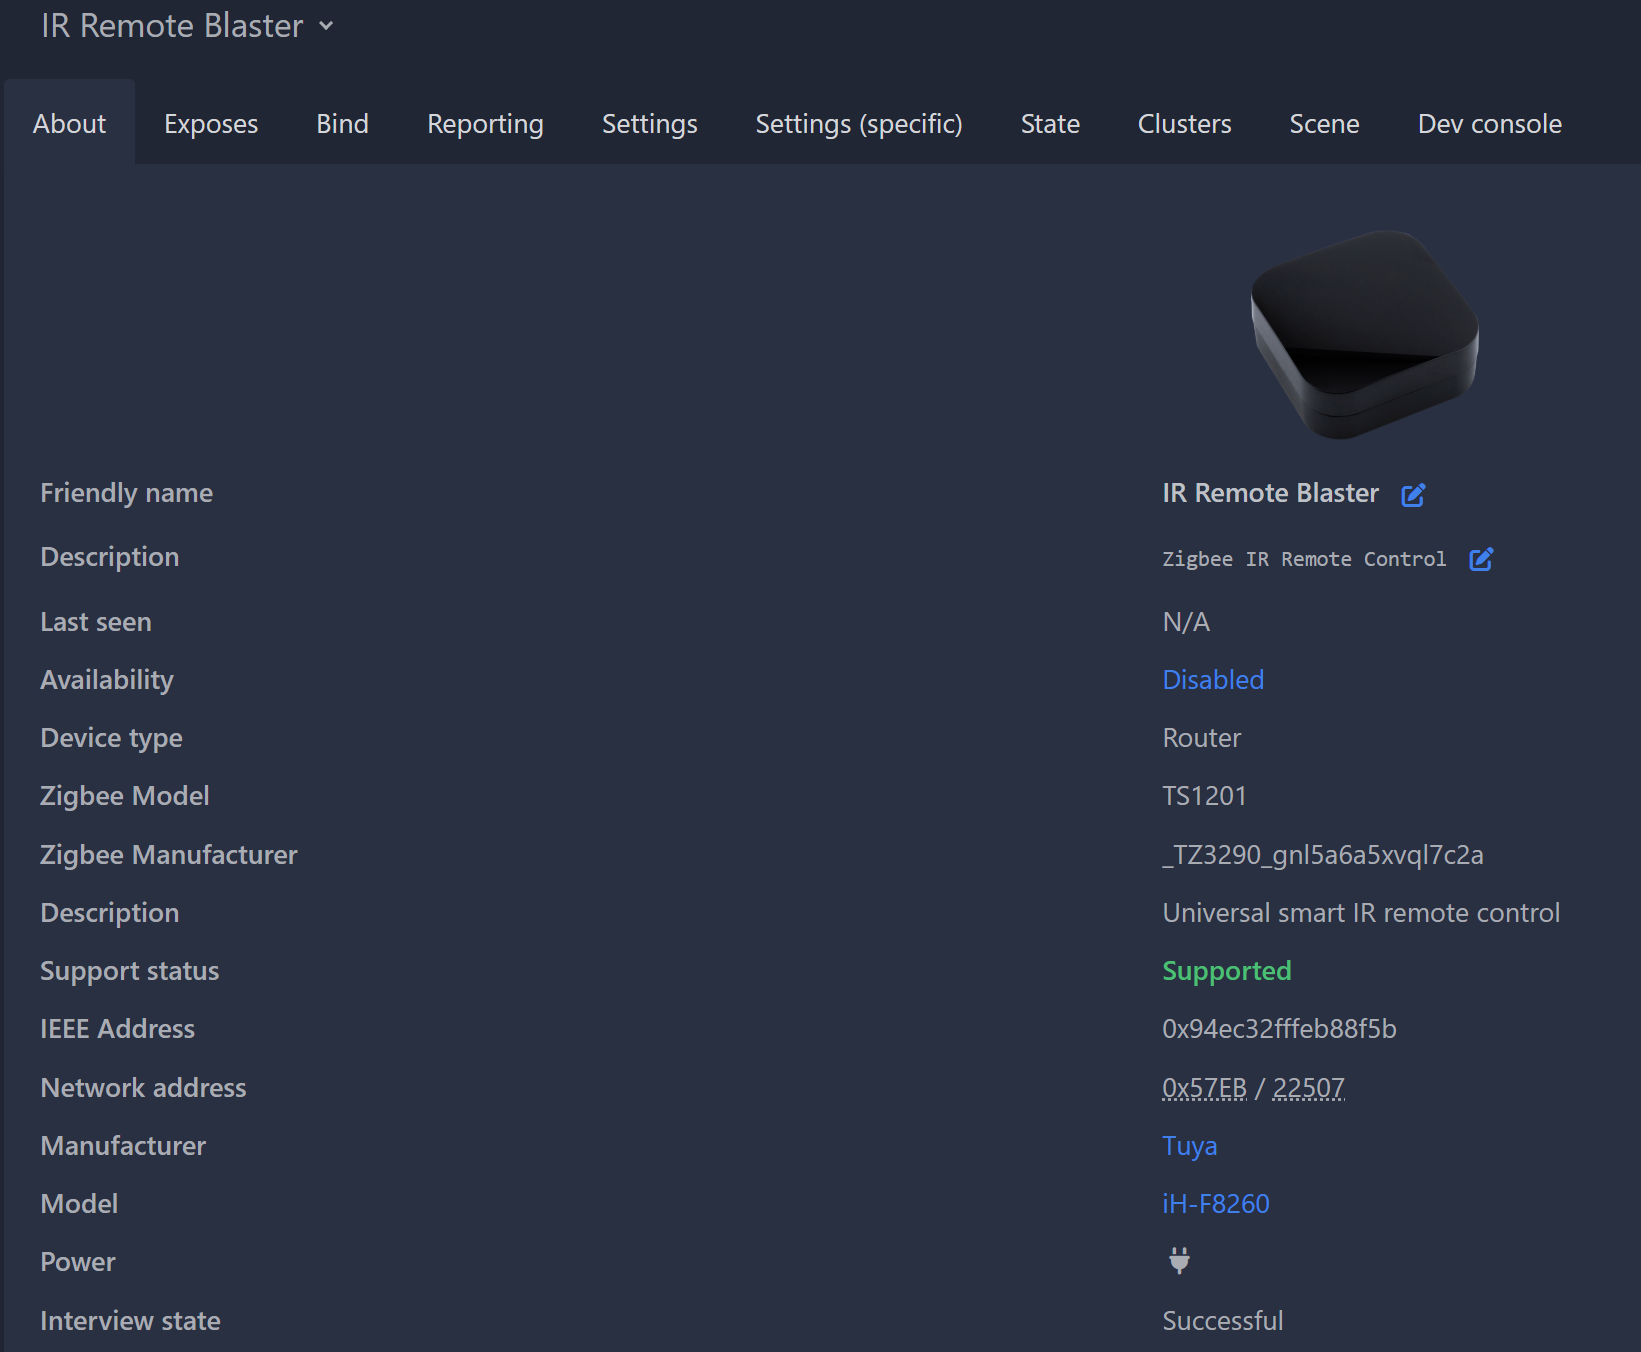Click the Support status label
Viewport: 1641px width, 1352px height.
pyautogui.click(x=129, y=971)
